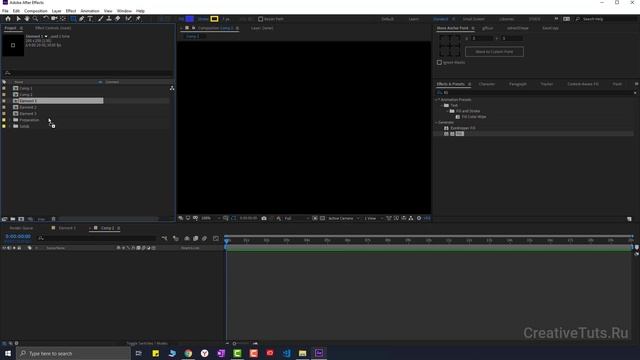Switch to the Paragraph panel tab
The width and height of the screenshot is (640, 360).
click(518, 84)
